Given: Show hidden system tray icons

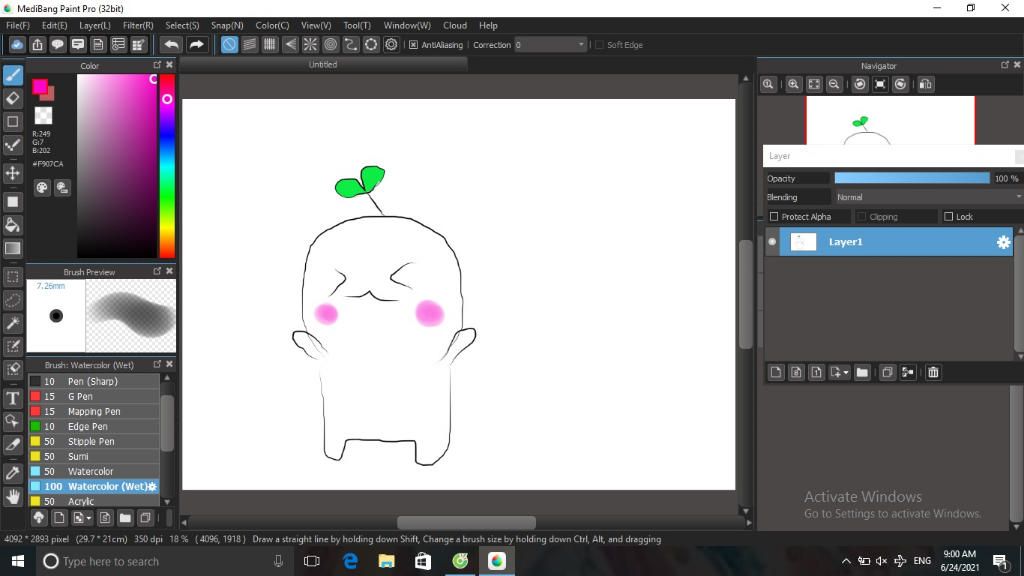Looking at the screenshot, I should 846,561.
